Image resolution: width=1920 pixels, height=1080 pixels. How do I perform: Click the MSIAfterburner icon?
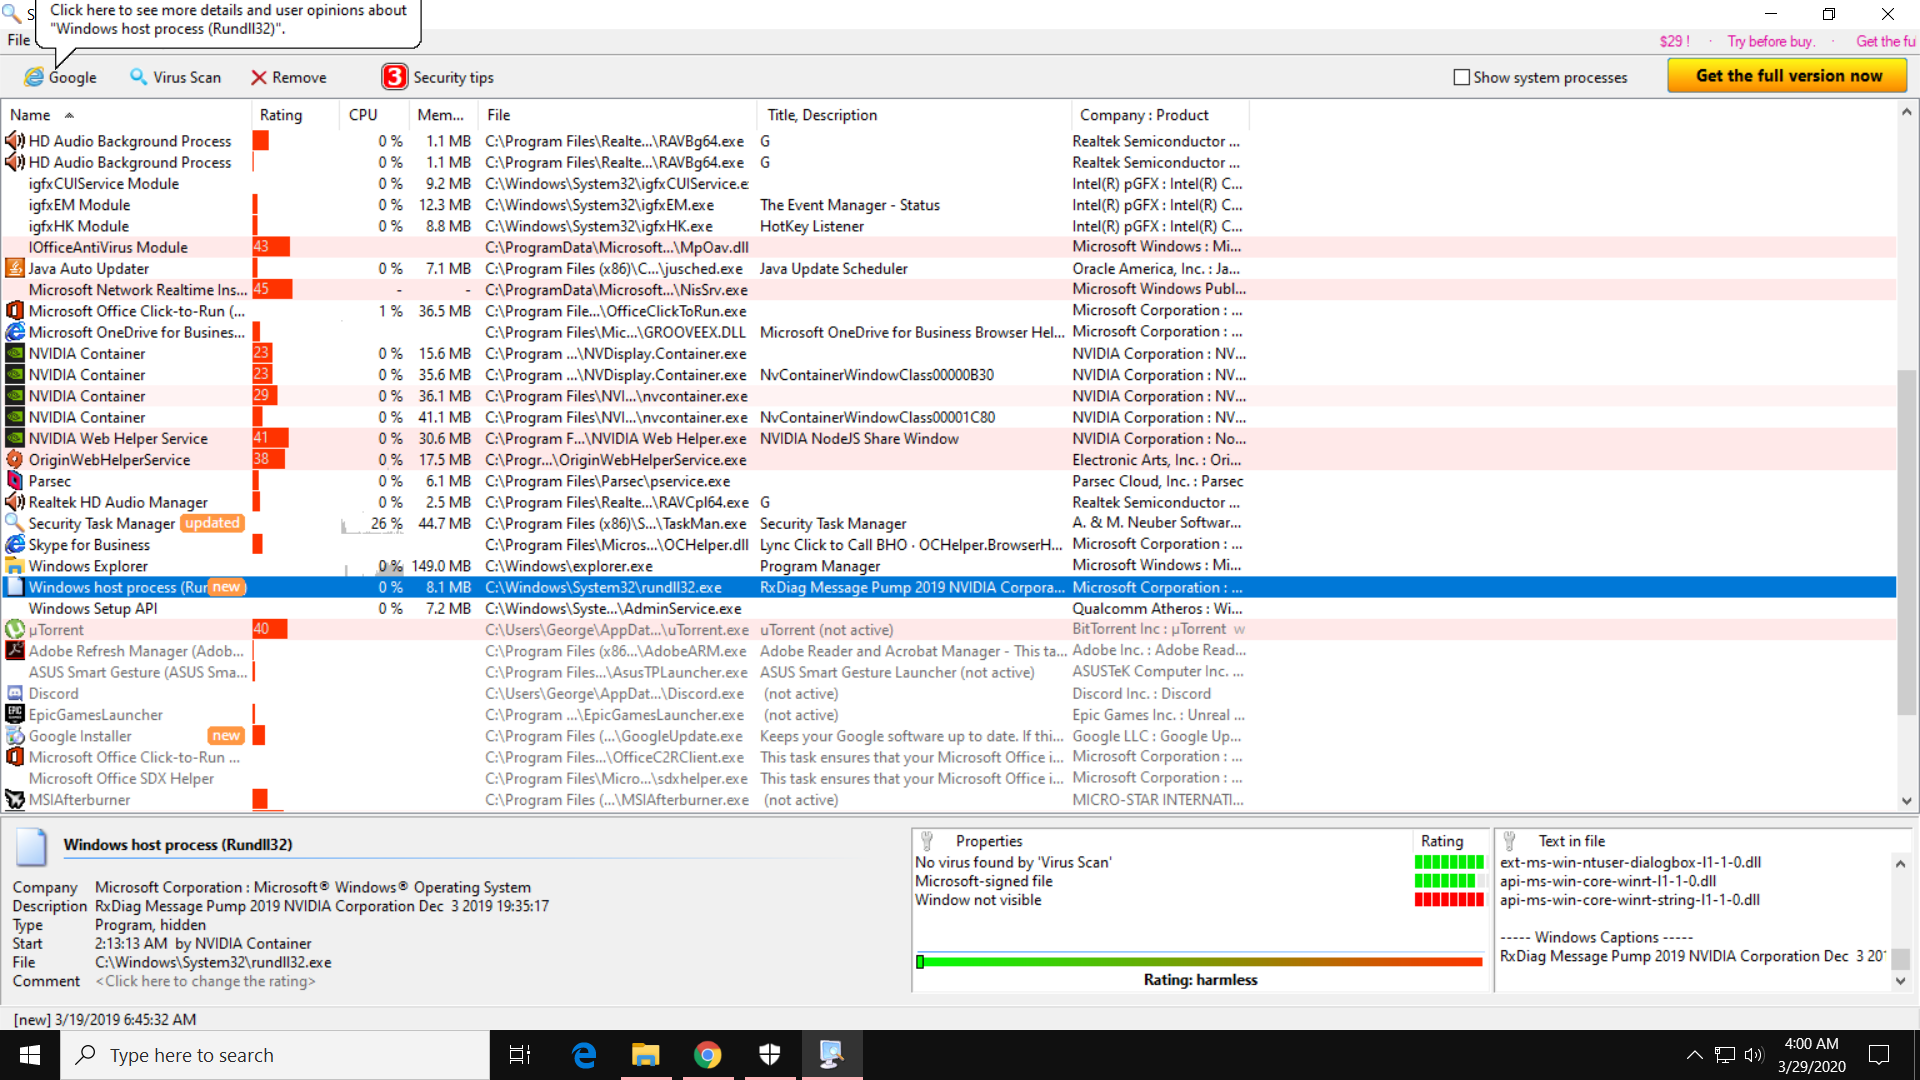click(15, 800)
